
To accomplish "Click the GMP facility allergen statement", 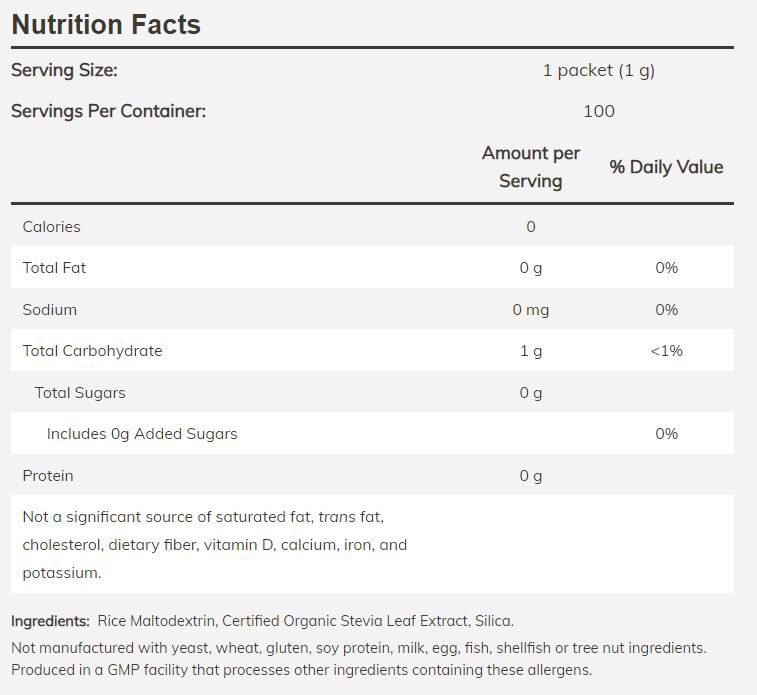I will pos(301,670).
